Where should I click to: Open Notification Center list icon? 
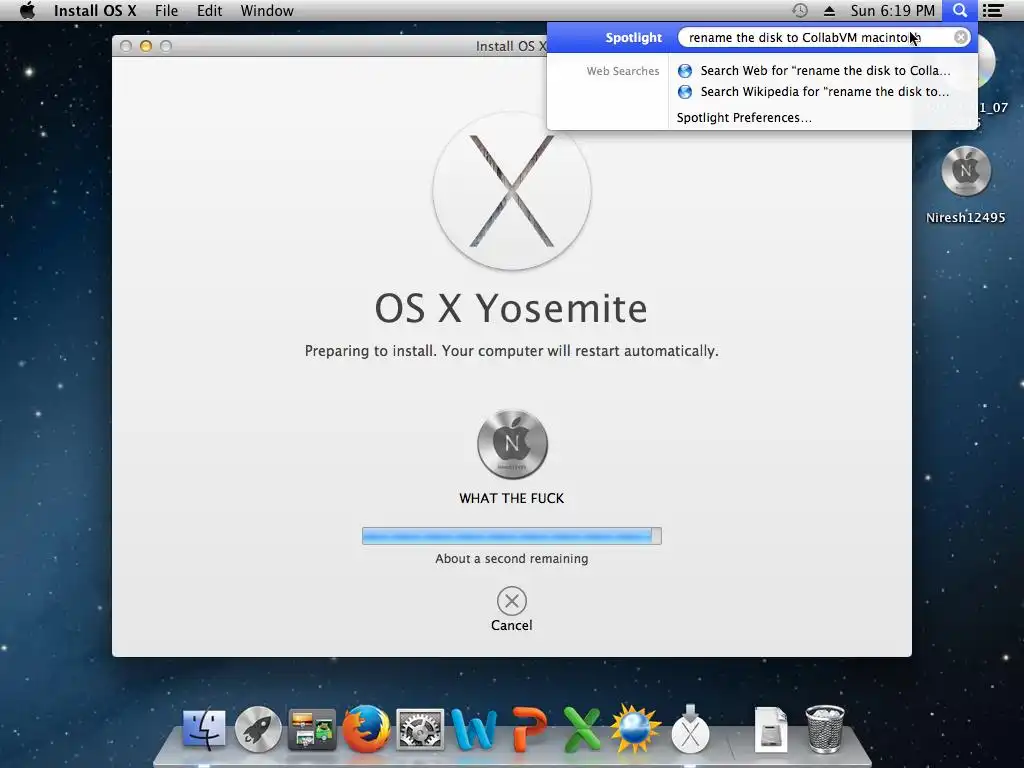click(993, 10)
